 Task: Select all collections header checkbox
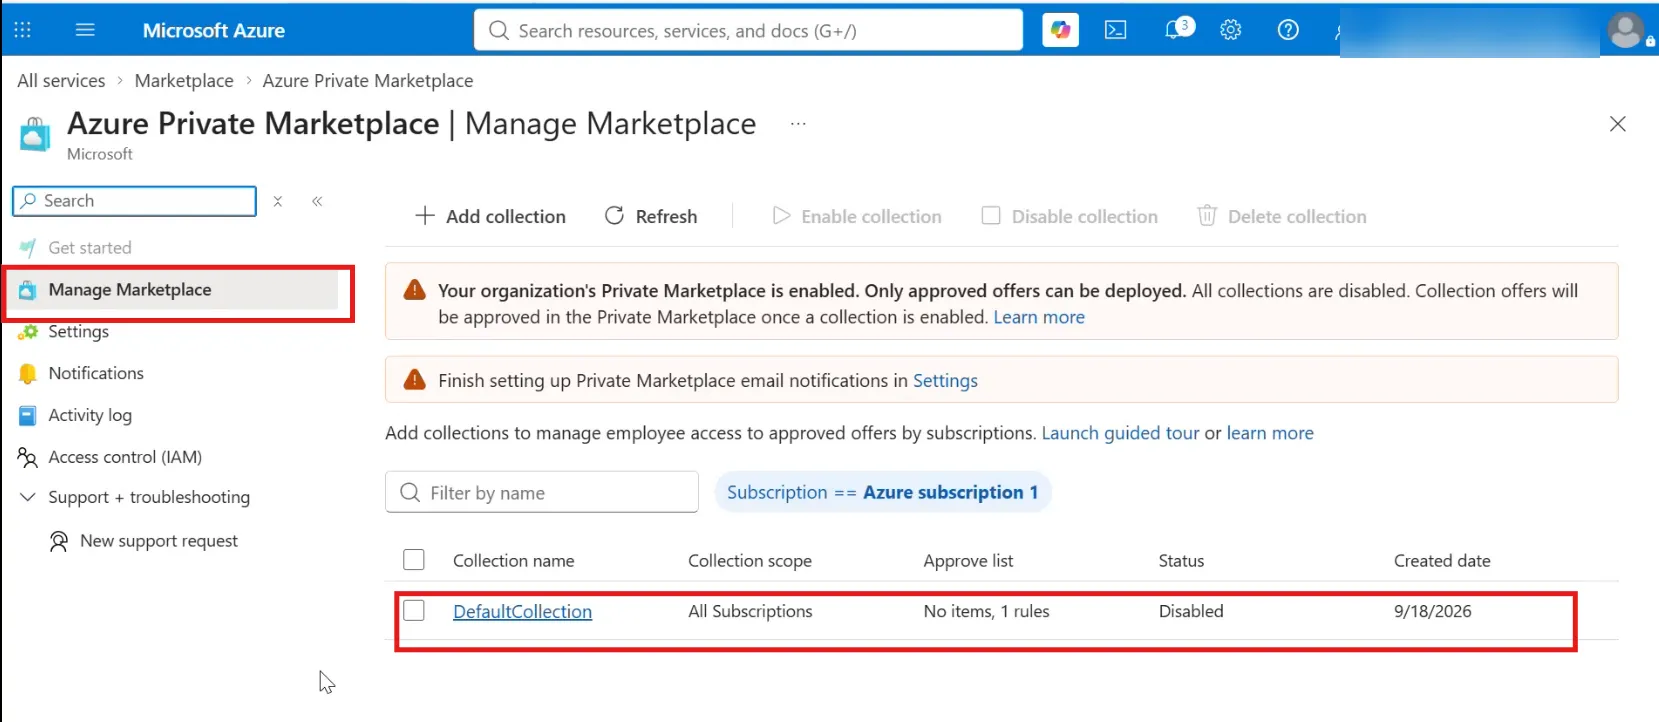click(414, 560)
